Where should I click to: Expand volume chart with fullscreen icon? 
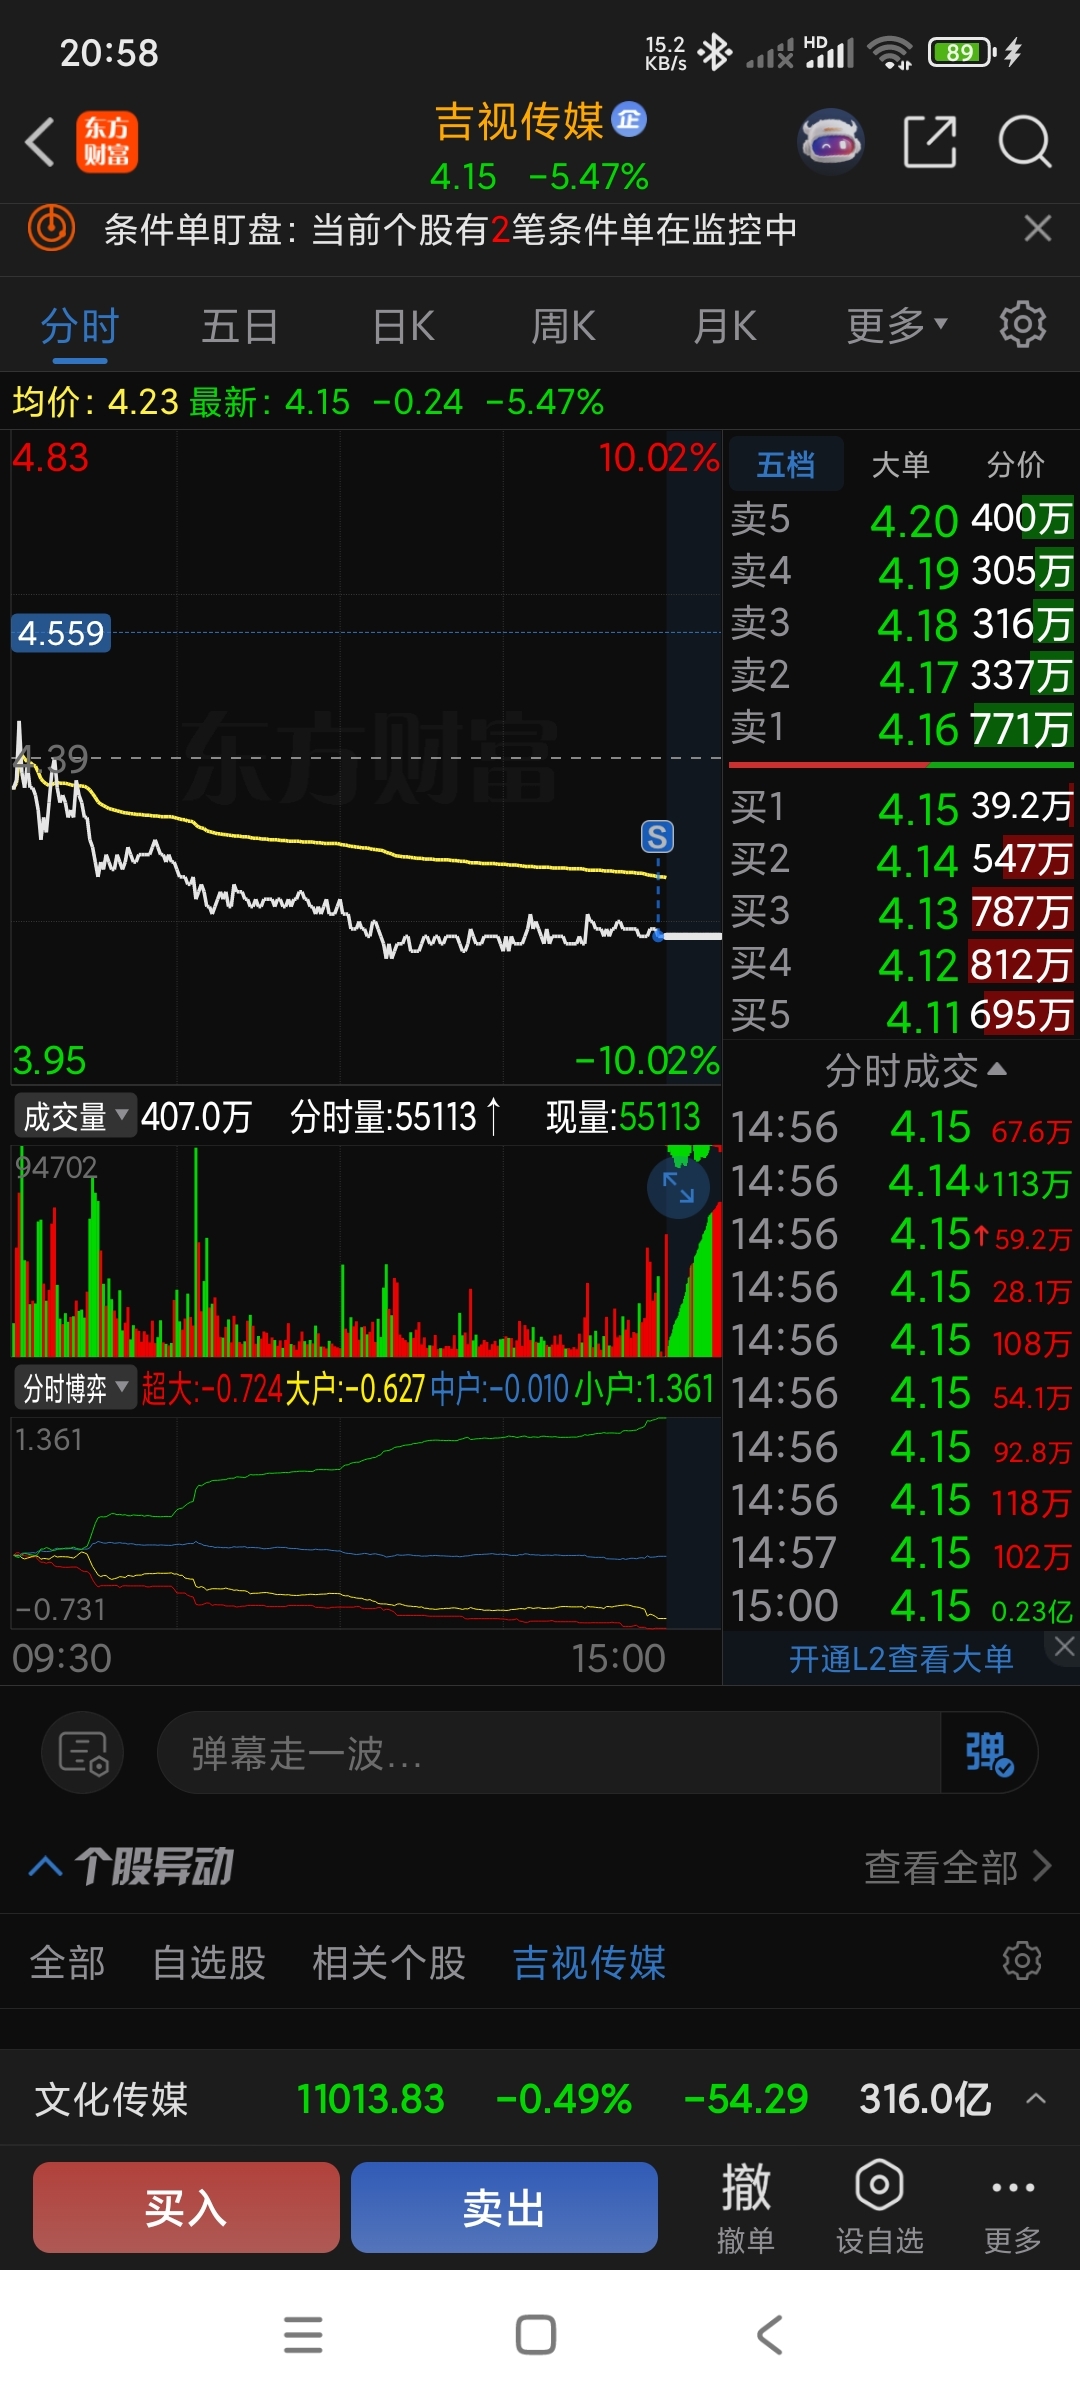tap(678, 1187)
